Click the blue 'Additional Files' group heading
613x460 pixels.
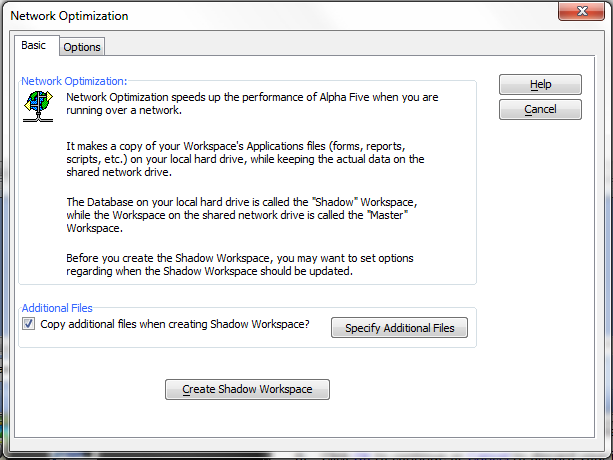pos(57,308)
